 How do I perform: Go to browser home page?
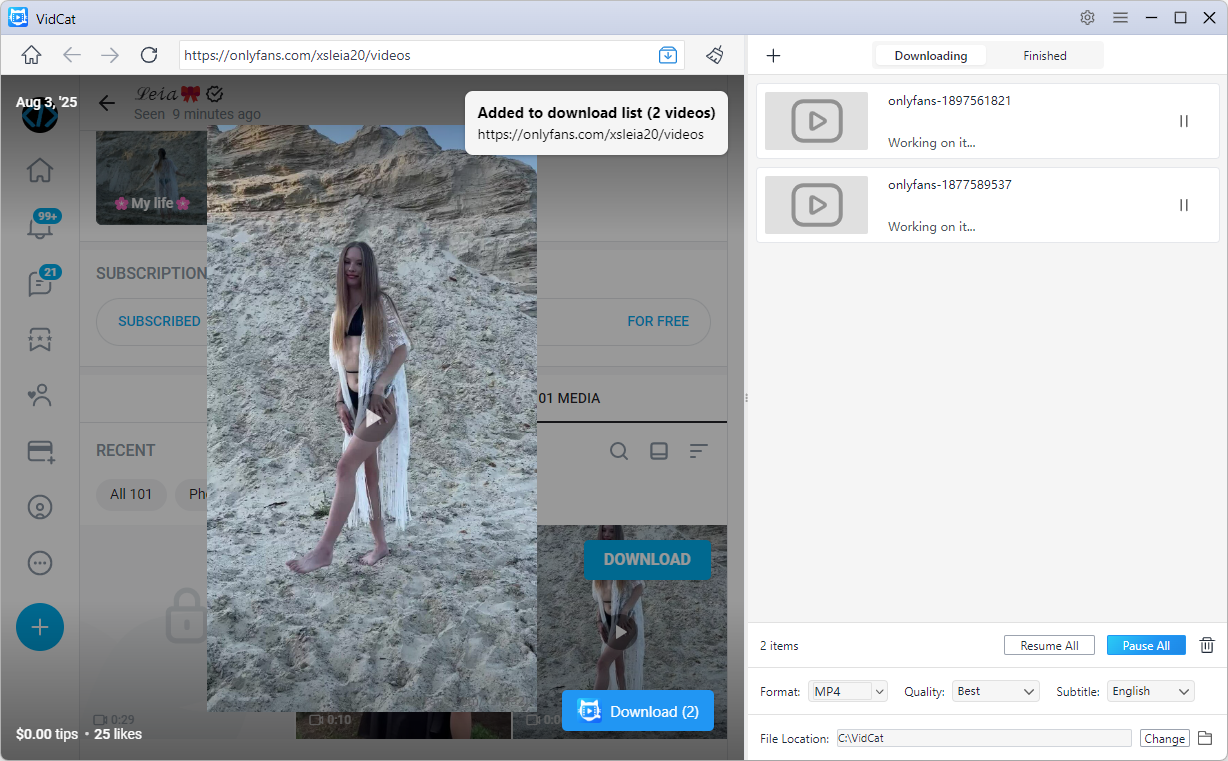[32, 55]
